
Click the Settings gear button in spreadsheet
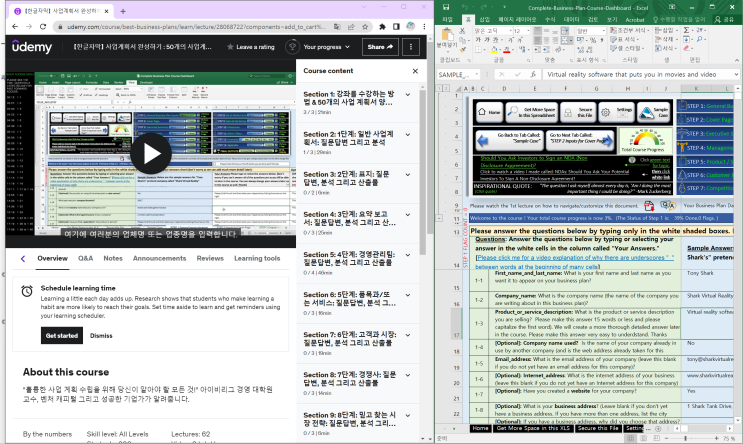point(616,112)
